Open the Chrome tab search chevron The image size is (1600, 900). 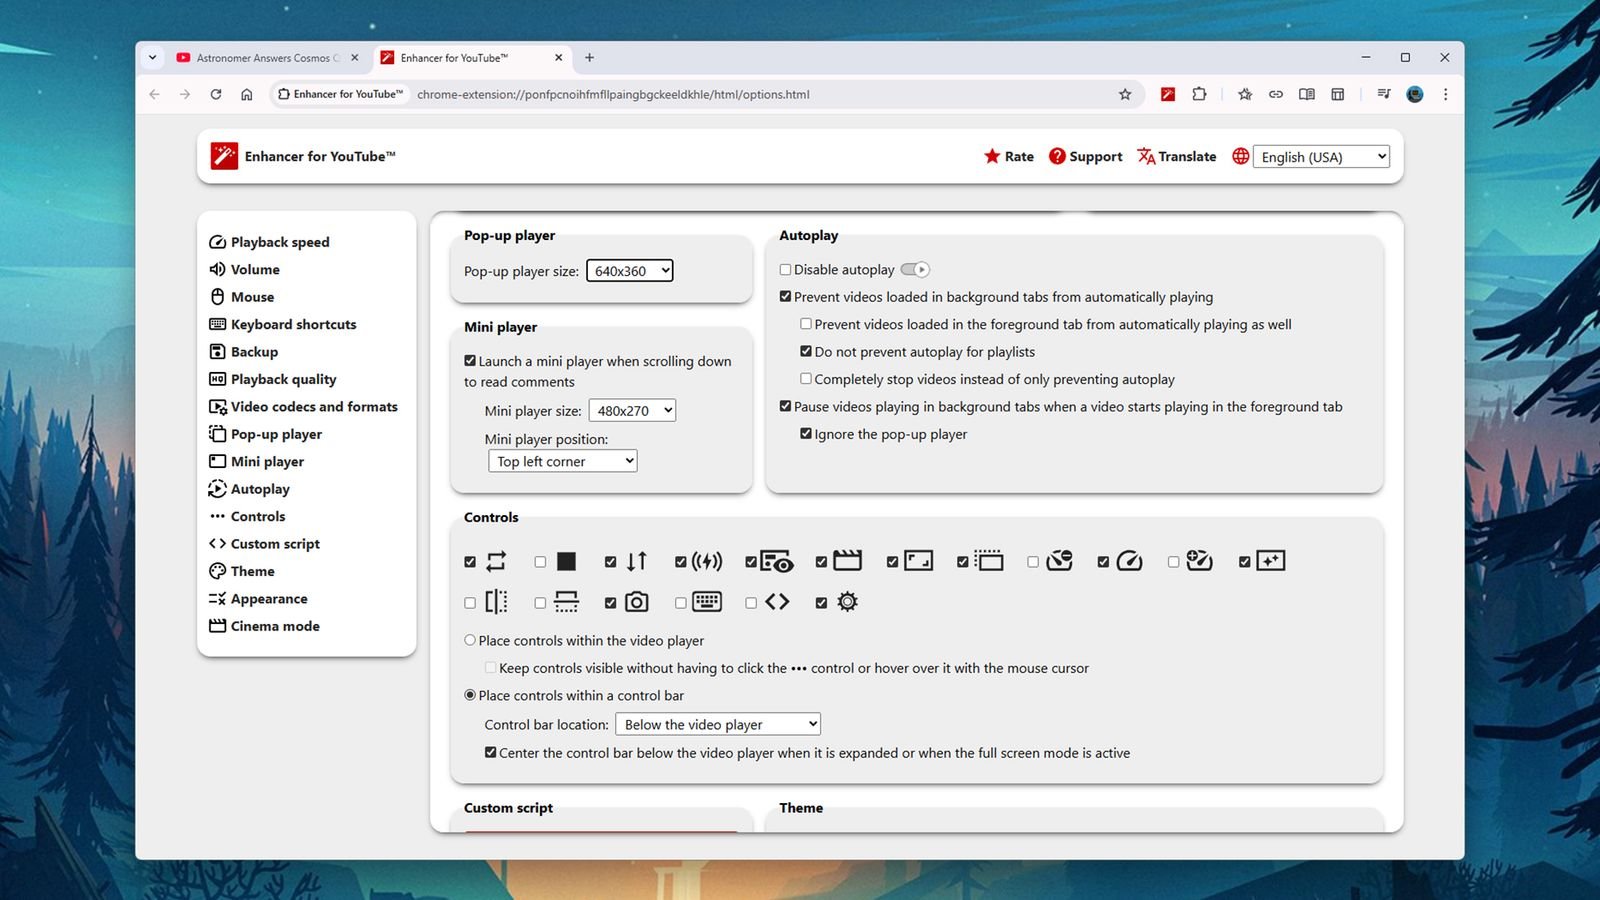[152, 57]
